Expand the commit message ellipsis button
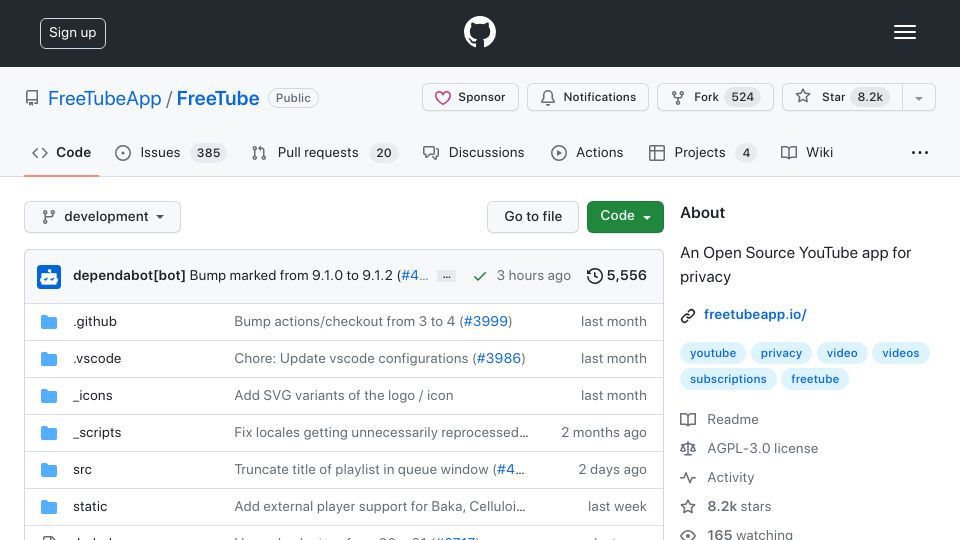 [446, 276]
